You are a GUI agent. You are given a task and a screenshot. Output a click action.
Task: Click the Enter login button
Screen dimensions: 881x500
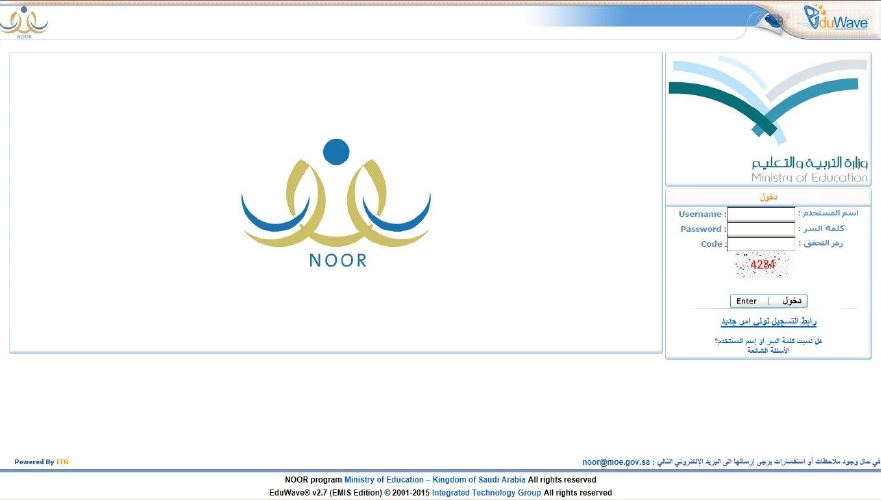coord(769,301)
